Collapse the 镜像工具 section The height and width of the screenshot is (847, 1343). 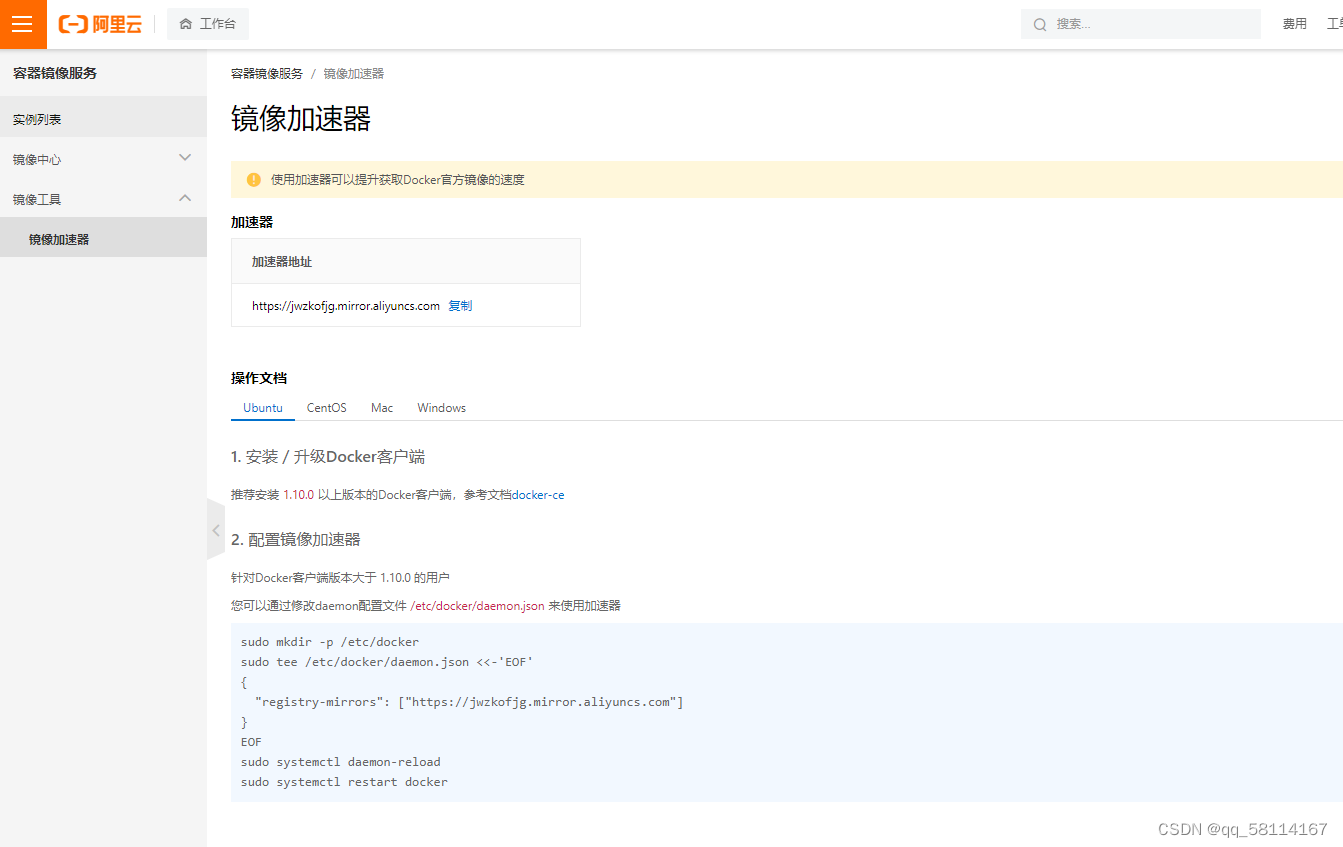[x=103, y=199]
